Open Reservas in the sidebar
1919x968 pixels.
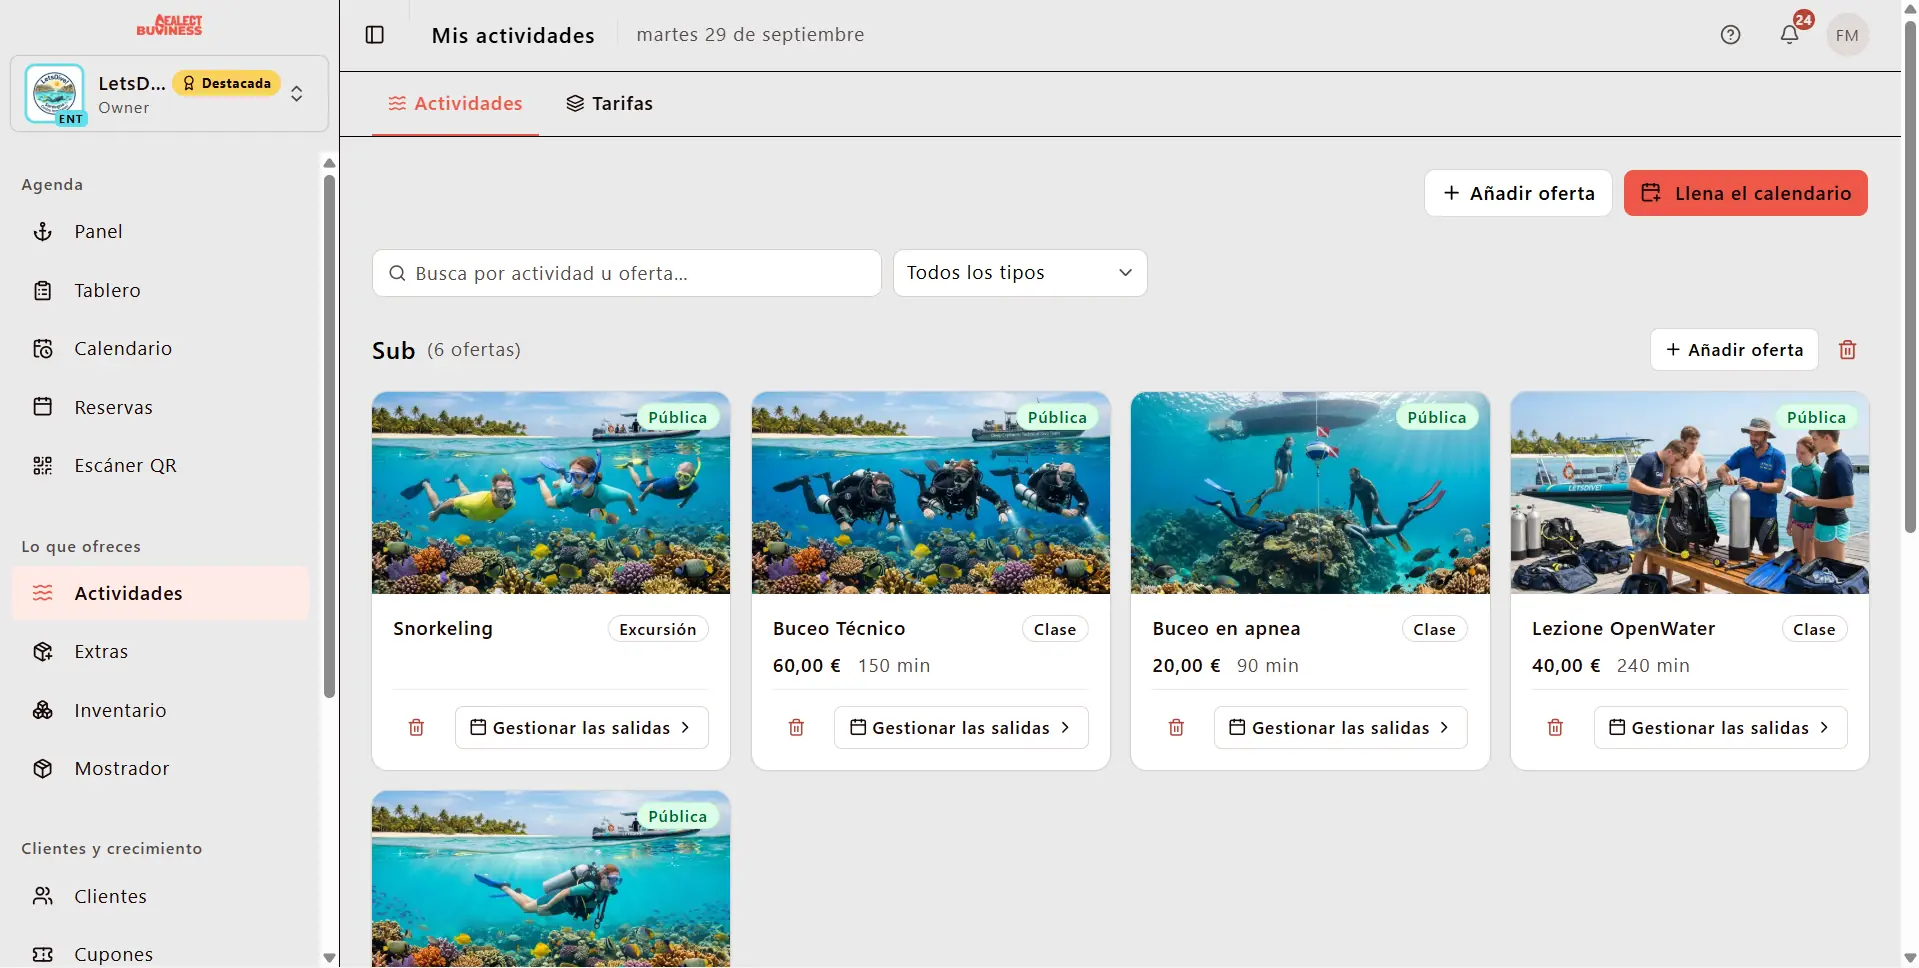(160, 408)
